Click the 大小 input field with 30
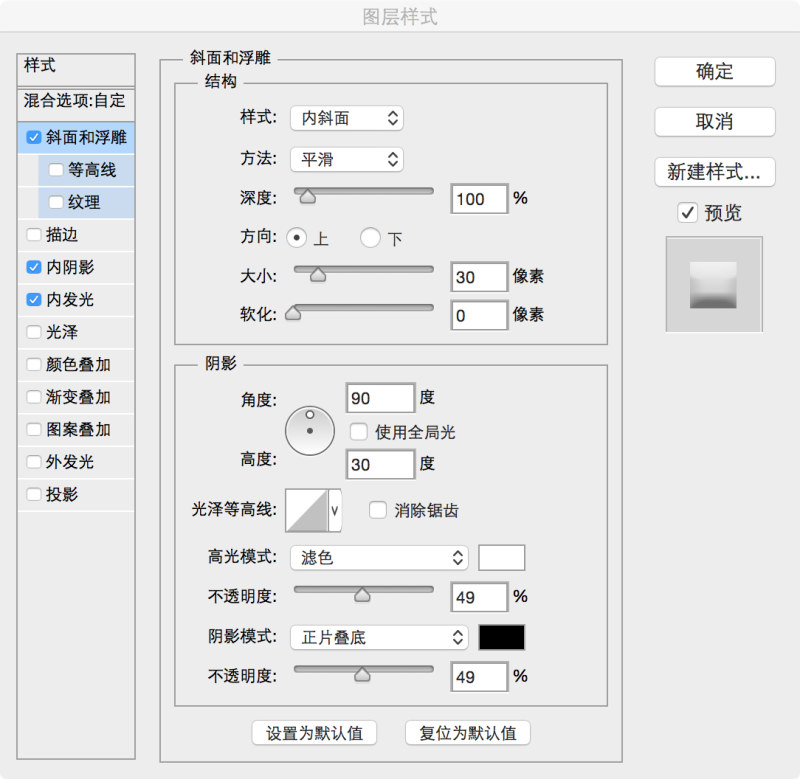The width and height of the screenshot is (800, 779). (480, 277)
